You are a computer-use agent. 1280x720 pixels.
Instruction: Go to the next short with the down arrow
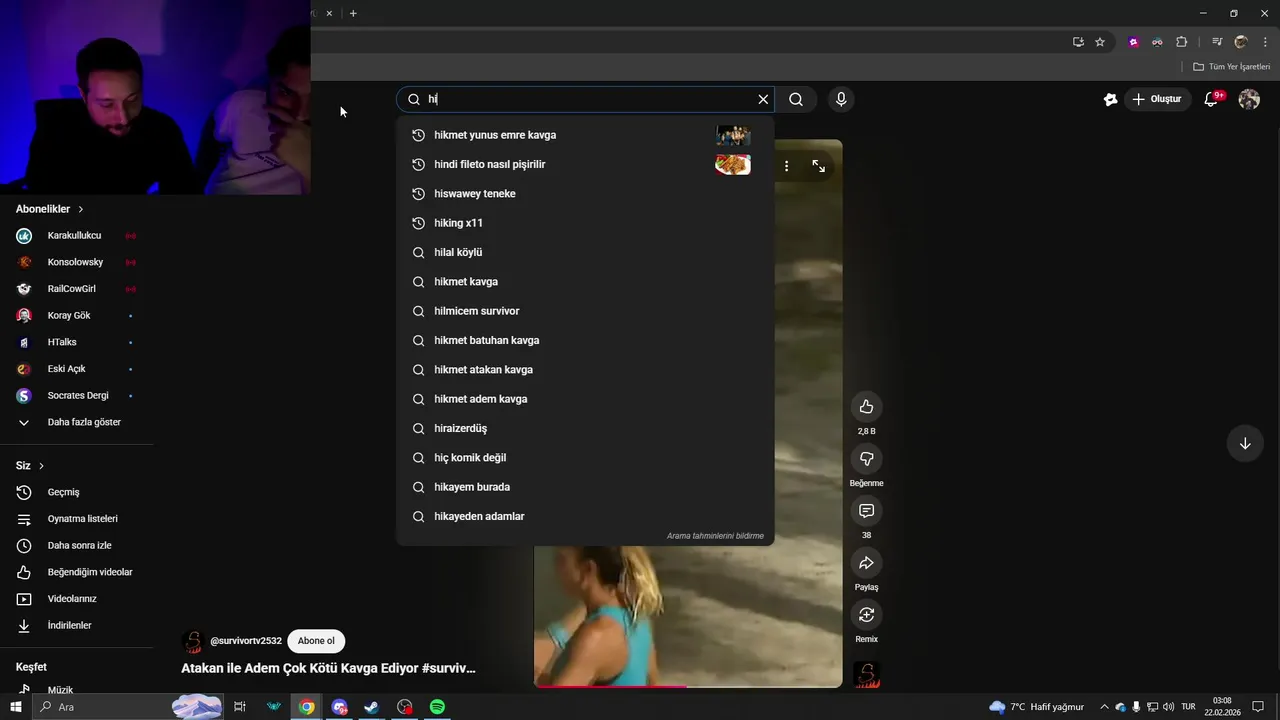click(1245, 443)
